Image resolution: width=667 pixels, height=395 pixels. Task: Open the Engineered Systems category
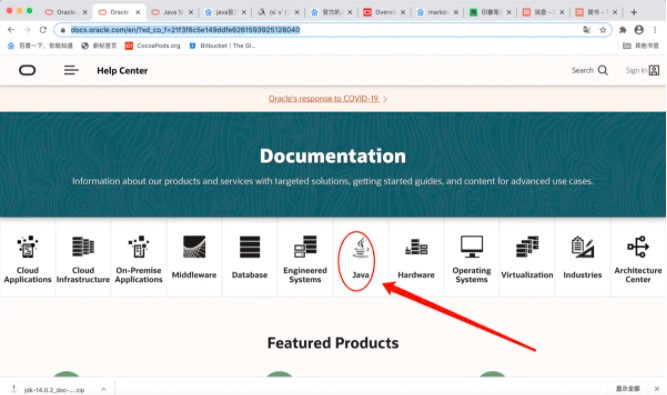pos(305,257)
